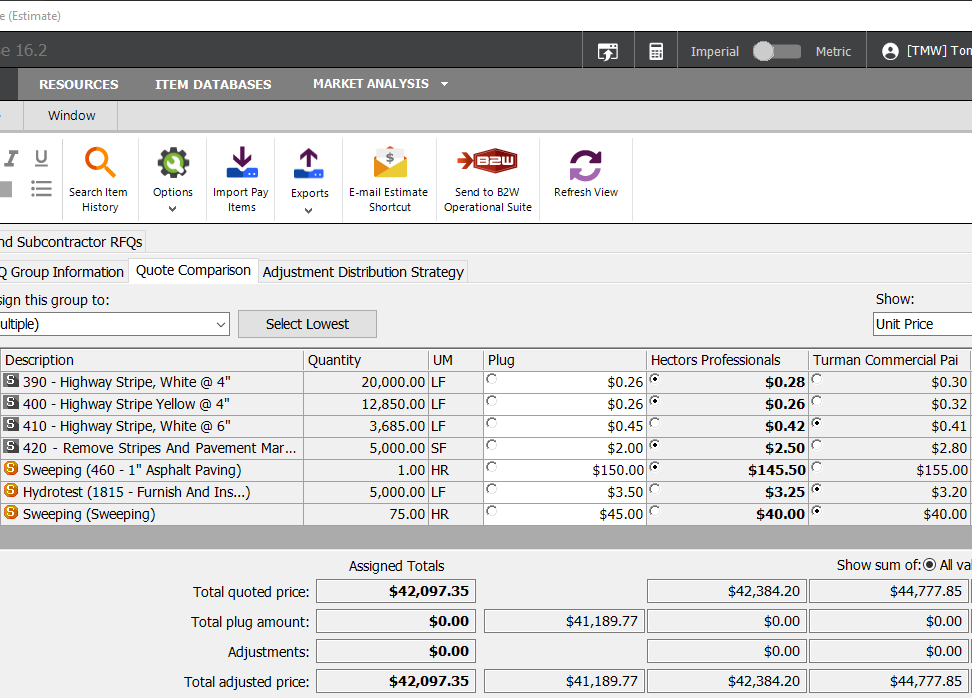Screen dimensions: 972x698
Task: Click S icon for item 400 row
Action: coord(11,402)
